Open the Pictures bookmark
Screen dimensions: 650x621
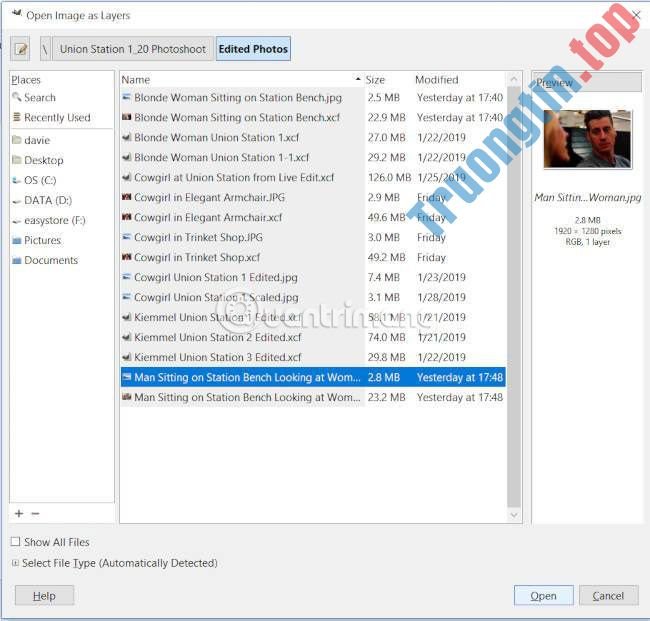36,240
